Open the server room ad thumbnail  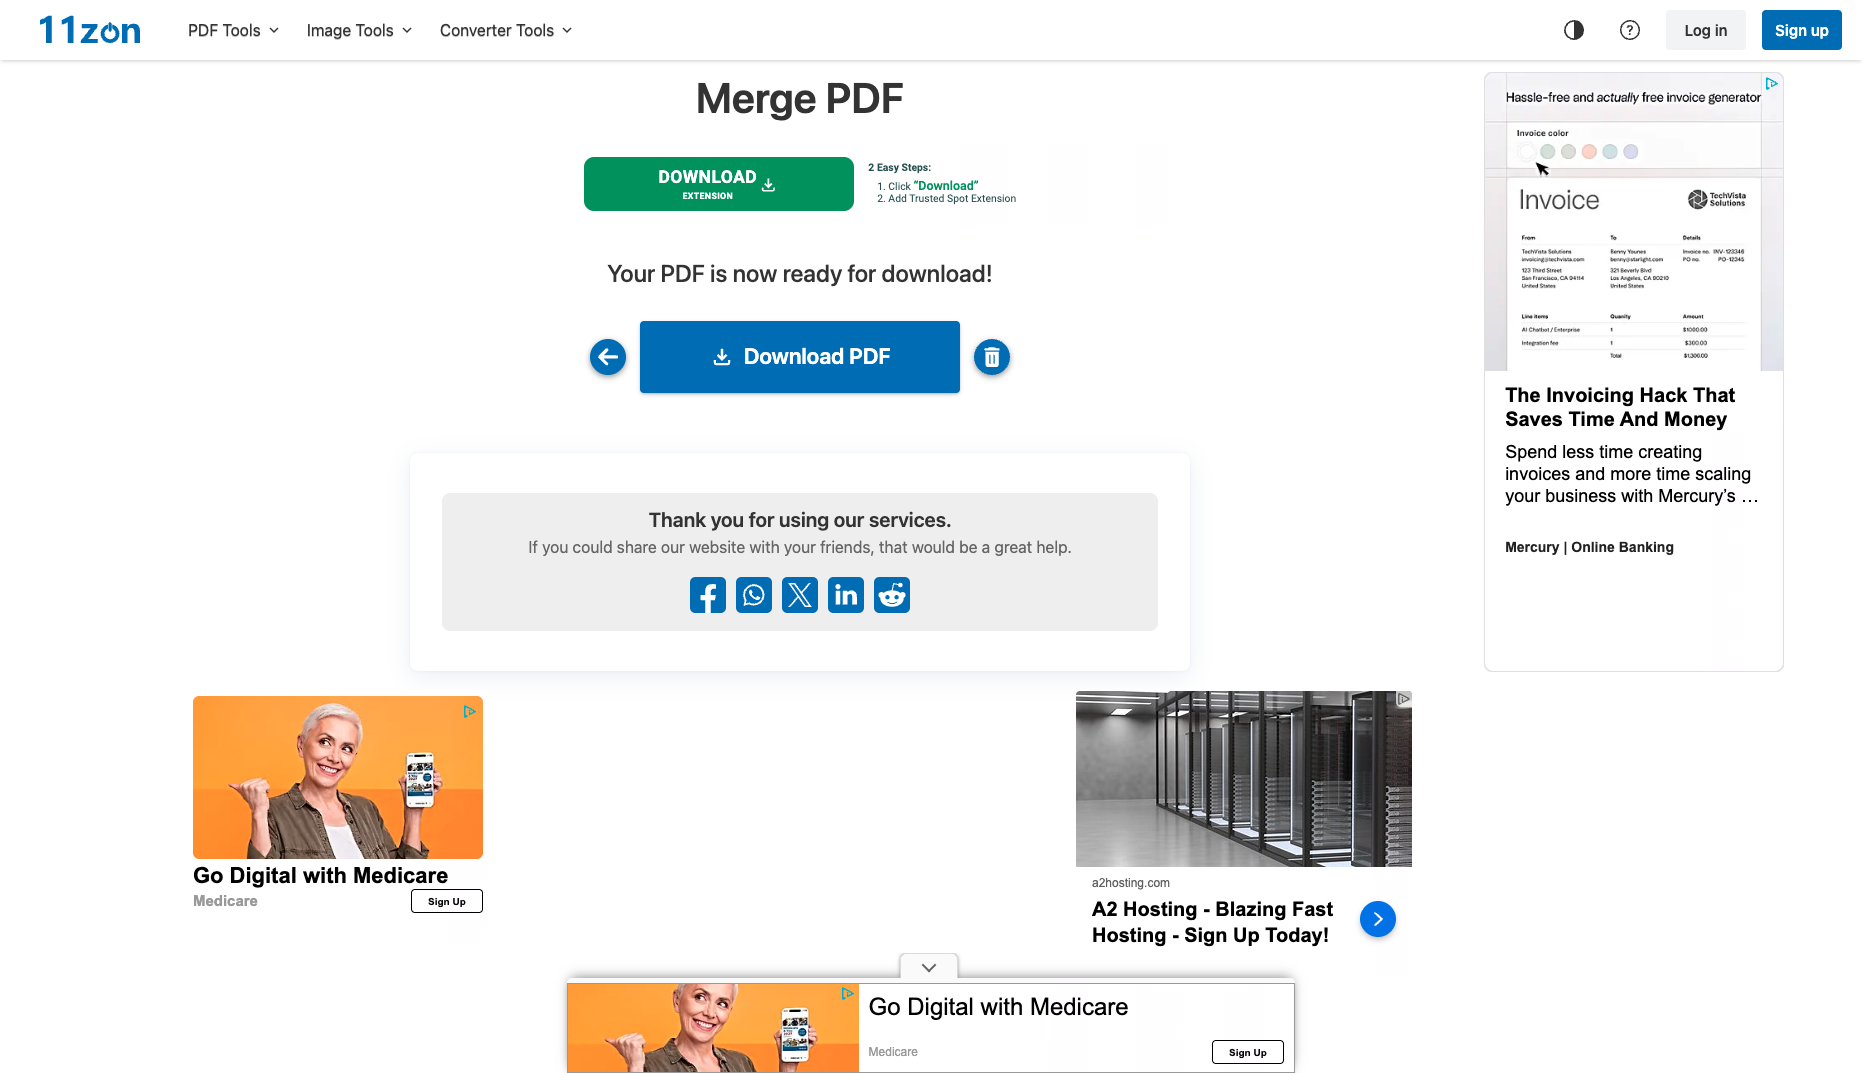(1244, 779)
